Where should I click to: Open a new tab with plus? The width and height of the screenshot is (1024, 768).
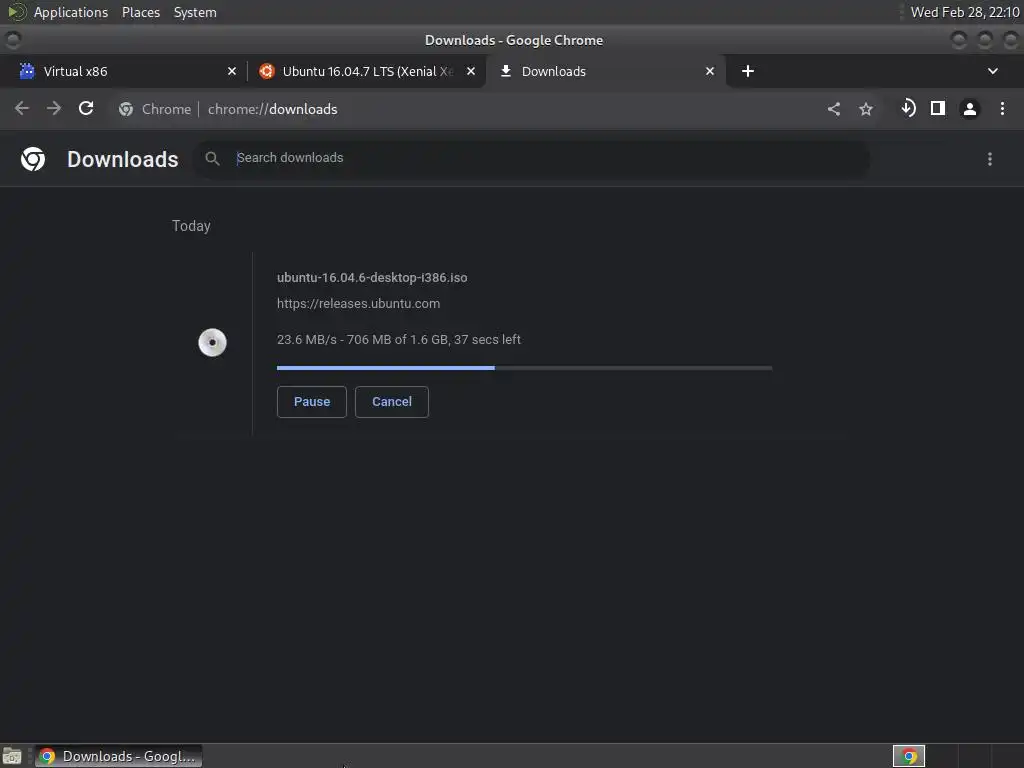tap(748, 71)
